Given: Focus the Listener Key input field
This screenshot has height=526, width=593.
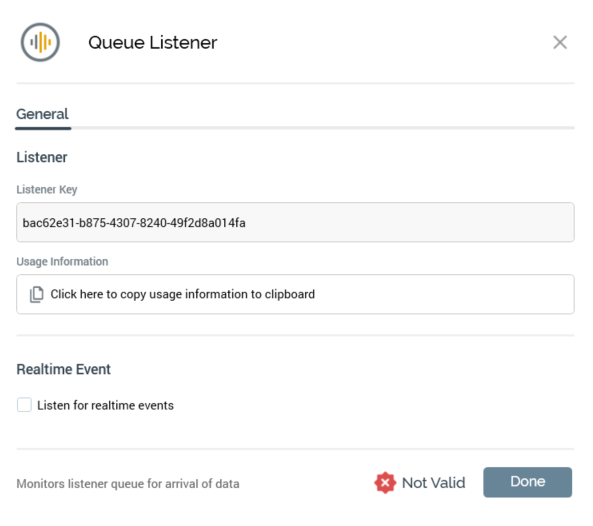Looking at the screenshot, I should (295, 222).
